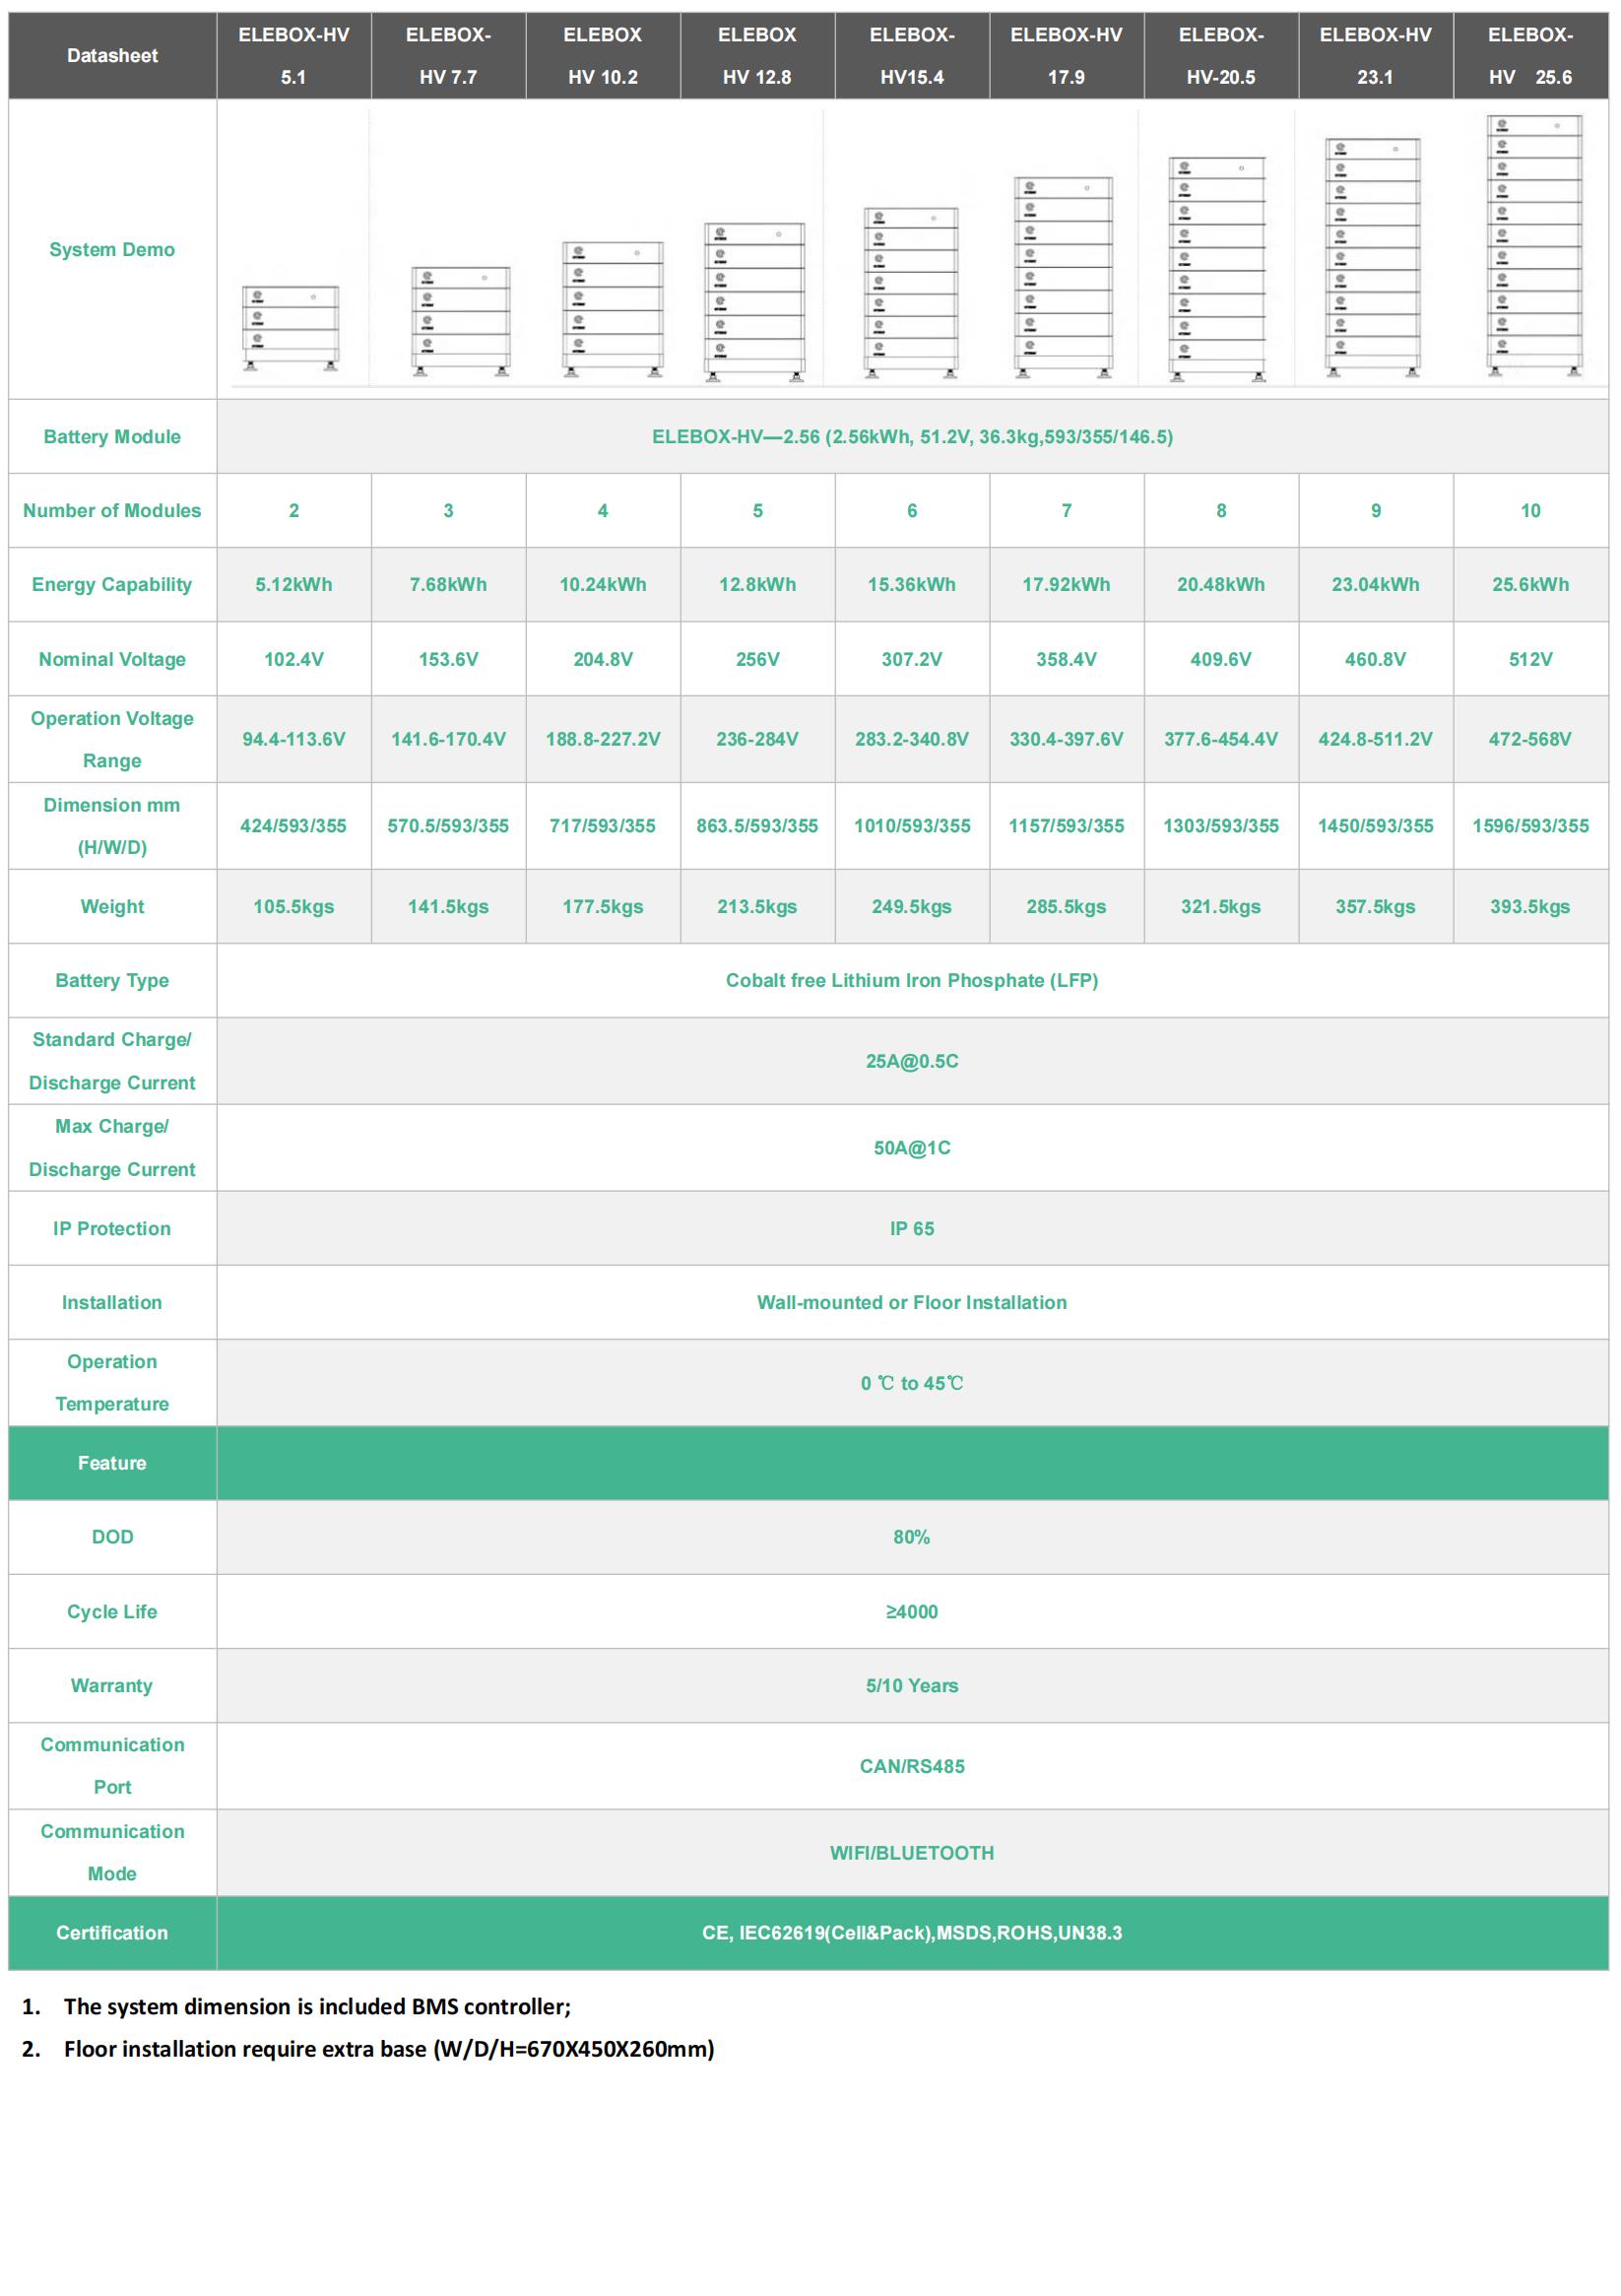The width and height of the screenshot is (1621, 2296).
Task: Click the Certification row label
Action: click(x=112, y=1932)
